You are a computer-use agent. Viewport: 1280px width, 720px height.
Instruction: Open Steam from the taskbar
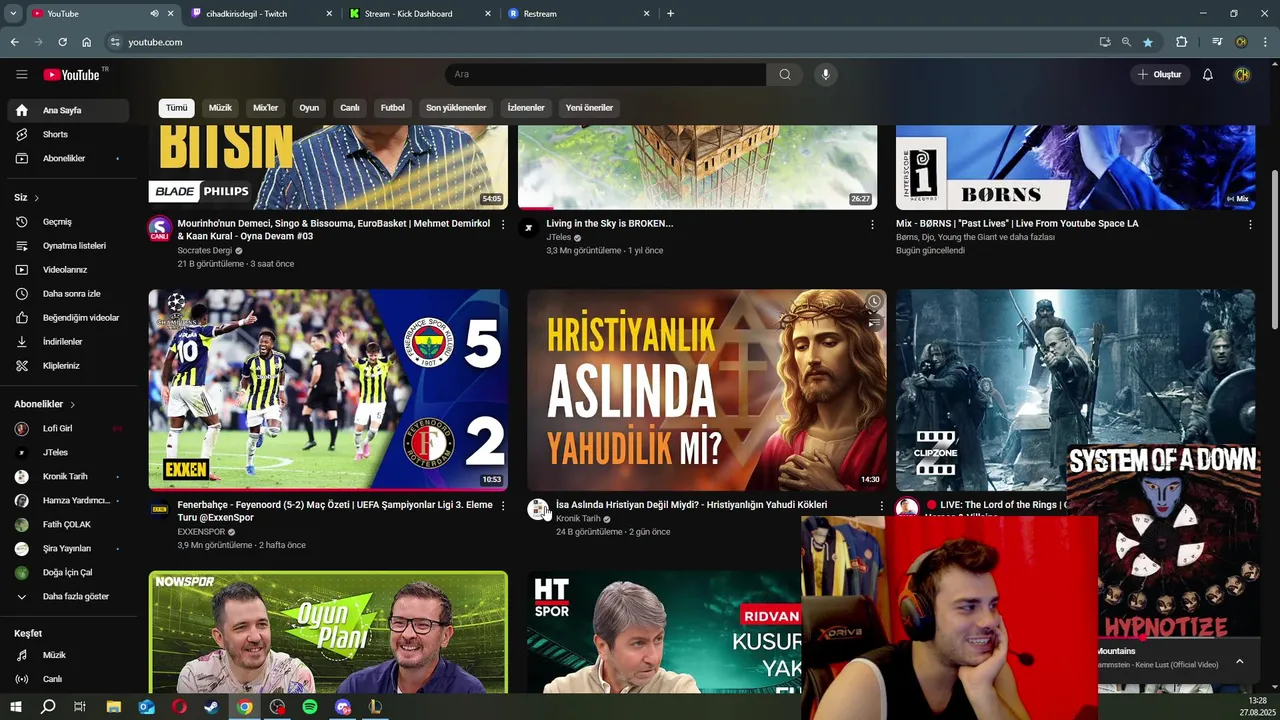click(x=211, y=707)
